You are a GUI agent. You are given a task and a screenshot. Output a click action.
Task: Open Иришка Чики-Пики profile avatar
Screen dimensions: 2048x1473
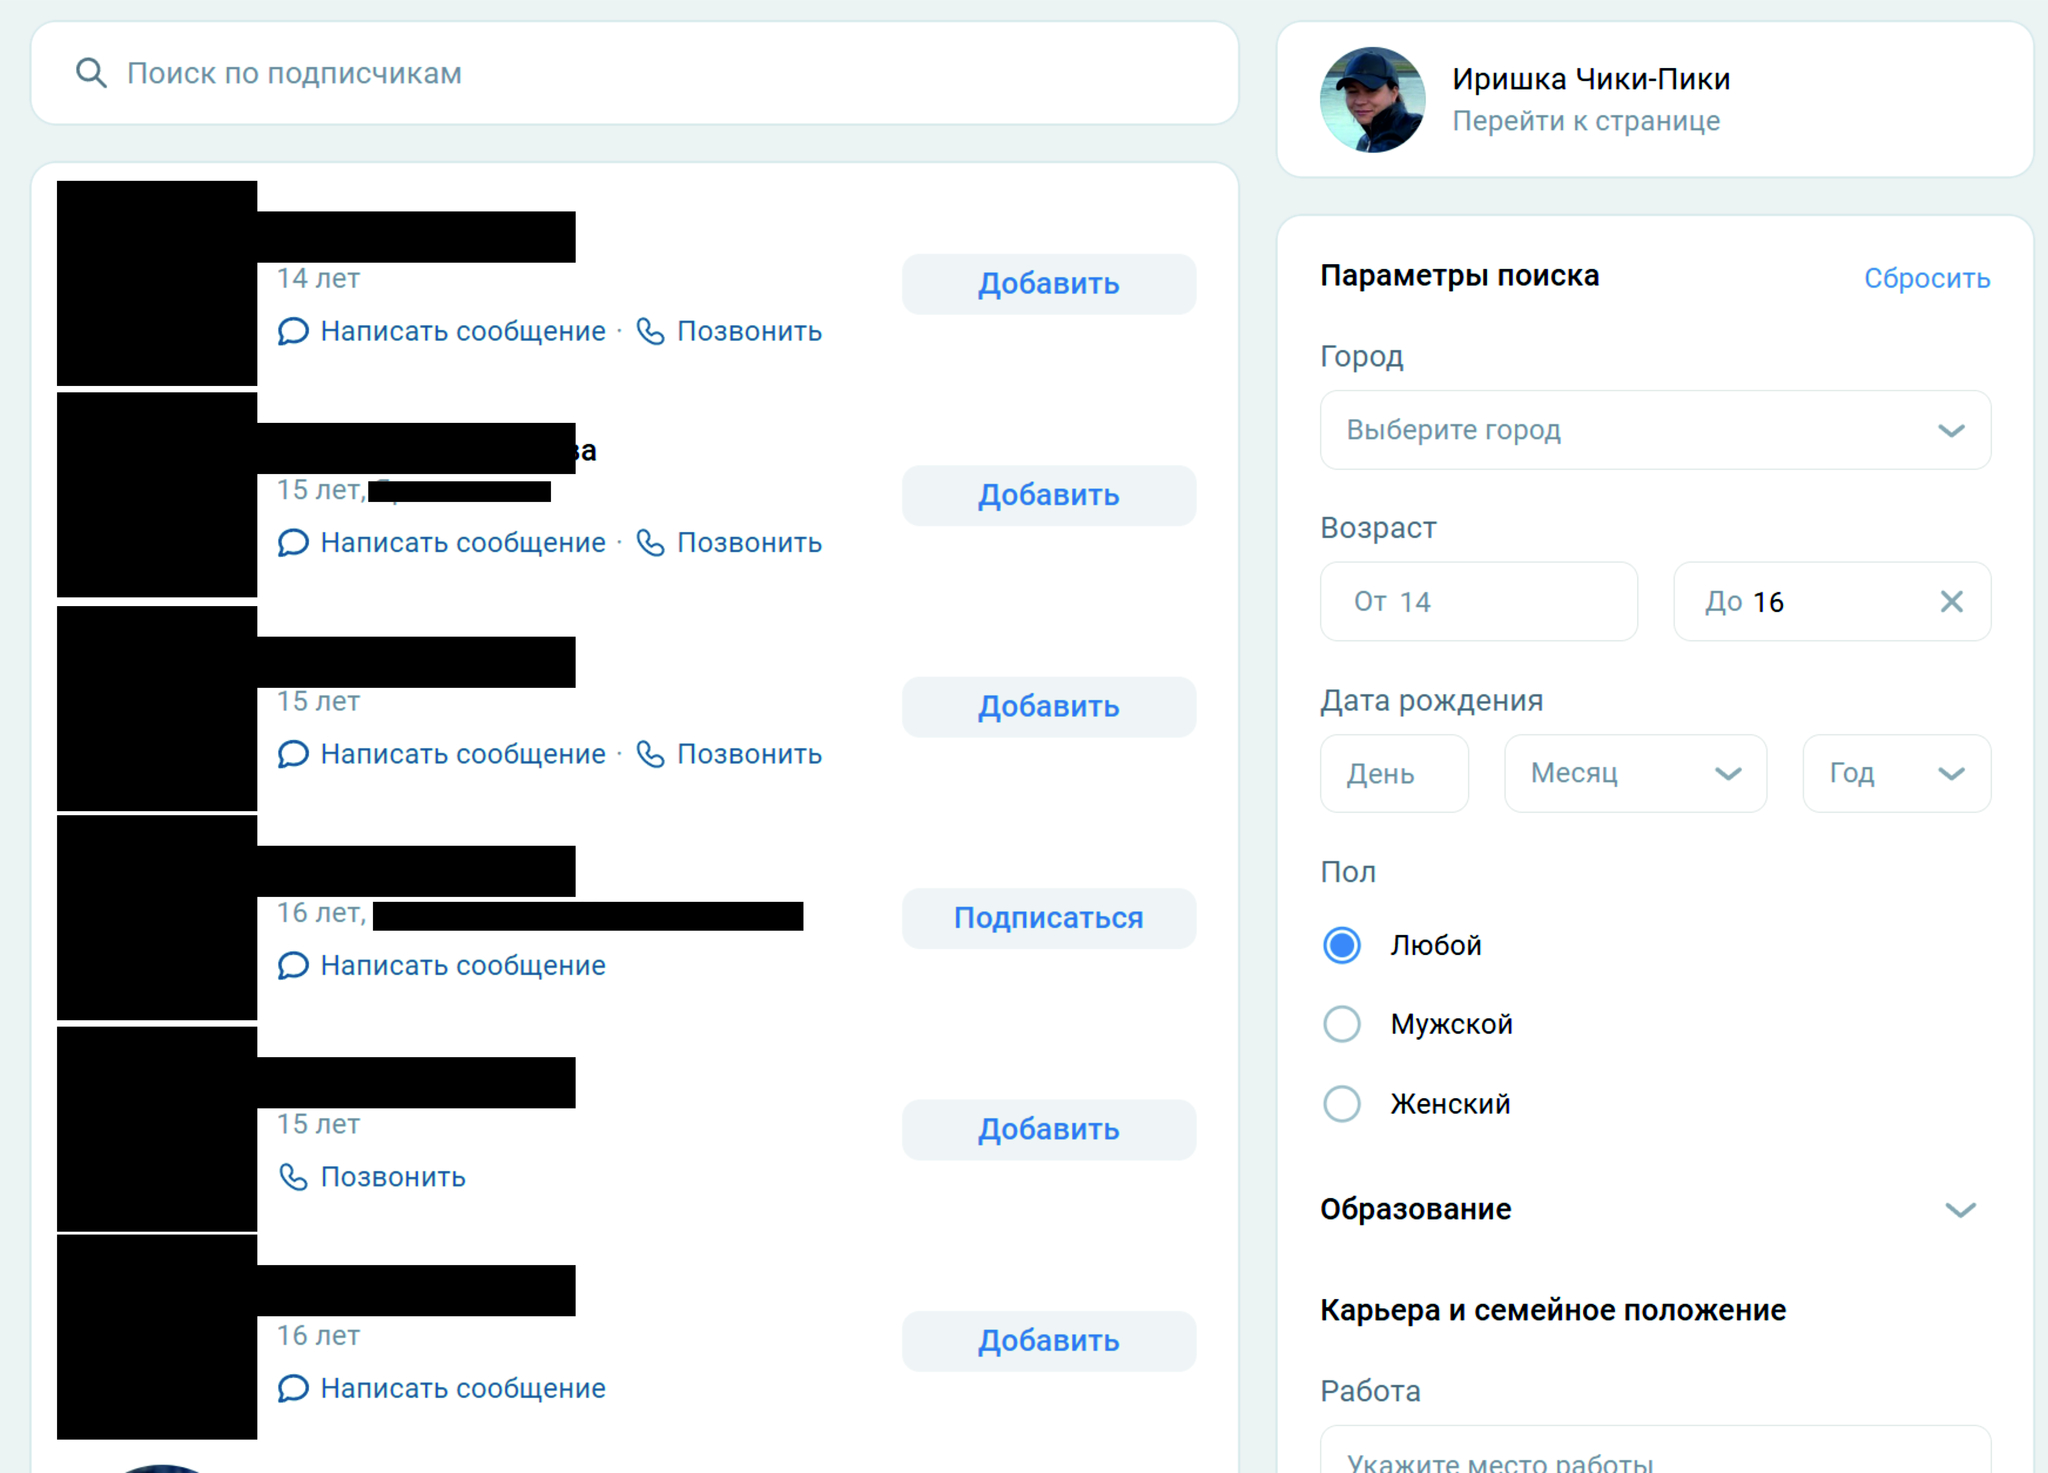[x=1372, y=100]
